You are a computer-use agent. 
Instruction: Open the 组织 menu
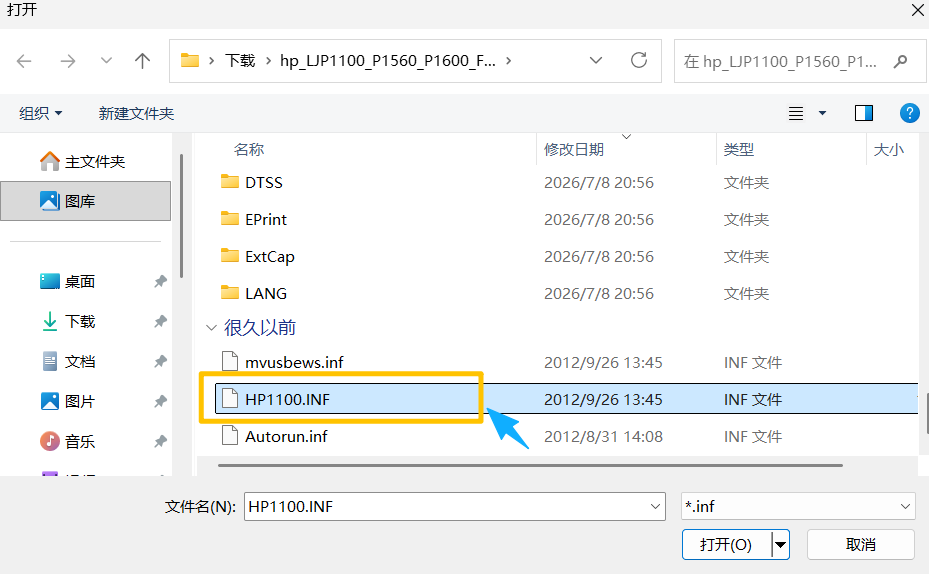click(40, 113)
